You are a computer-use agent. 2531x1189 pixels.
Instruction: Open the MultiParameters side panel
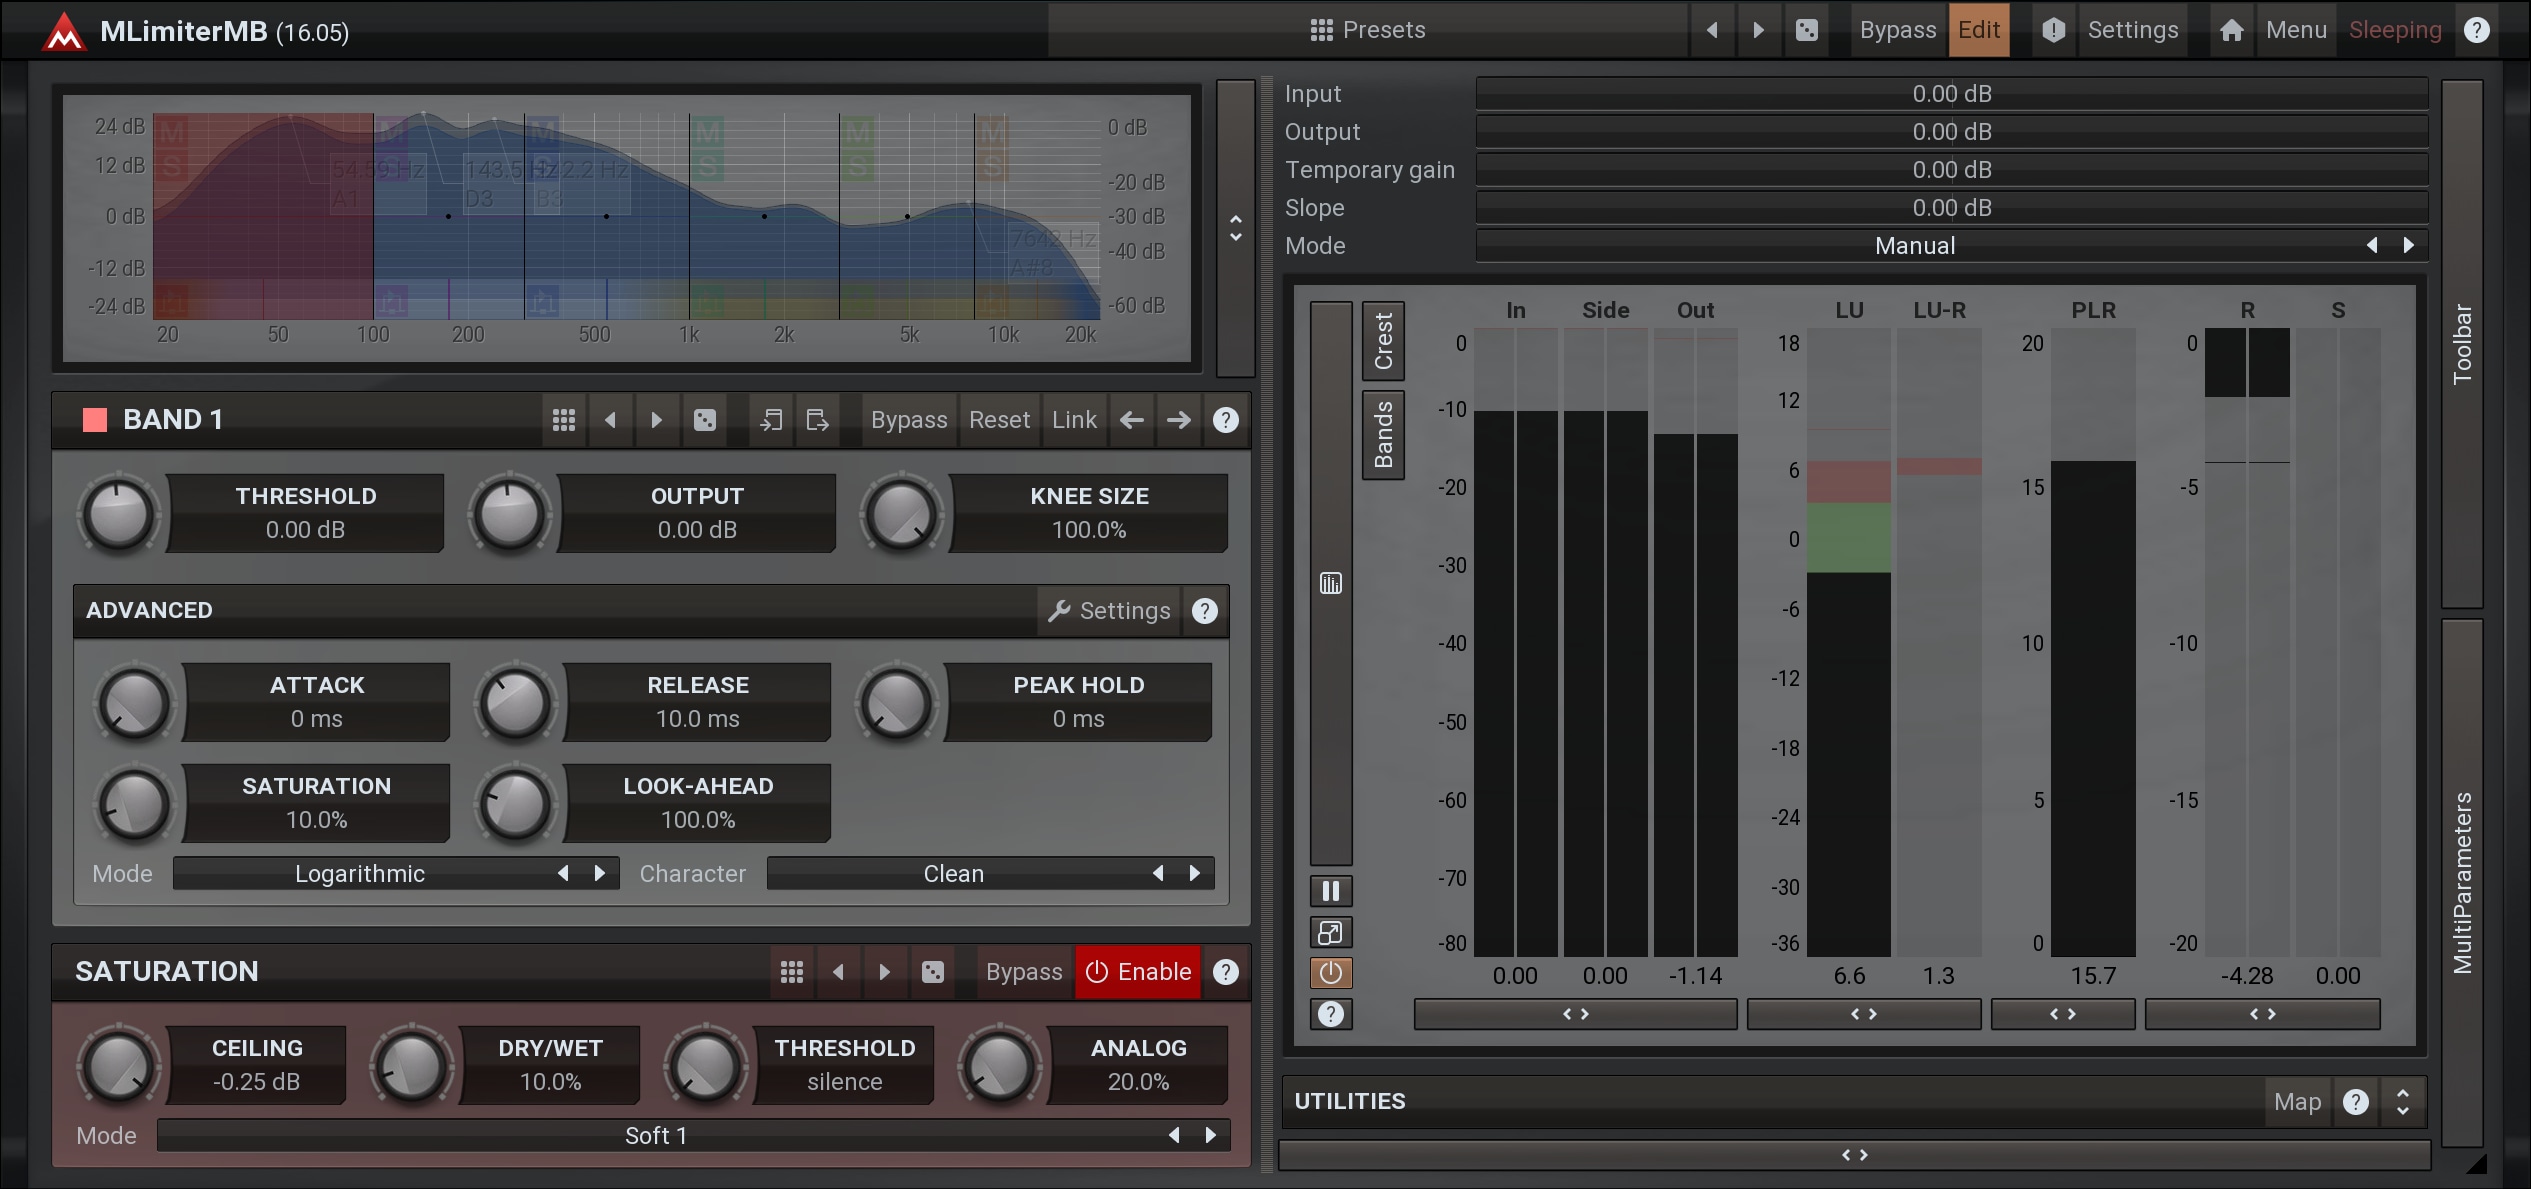point(2462,882)
